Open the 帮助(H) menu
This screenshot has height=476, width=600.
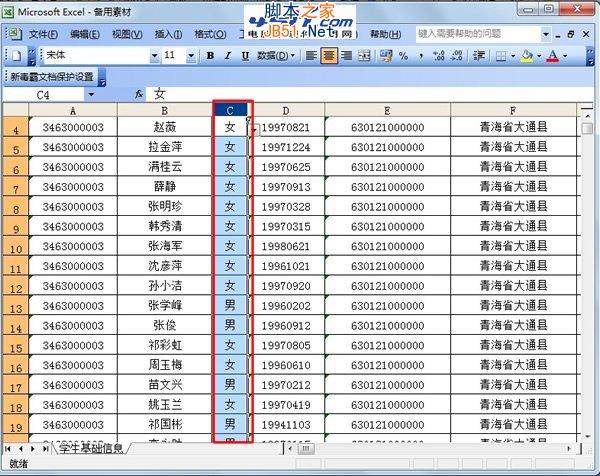(x=385, y=34)
